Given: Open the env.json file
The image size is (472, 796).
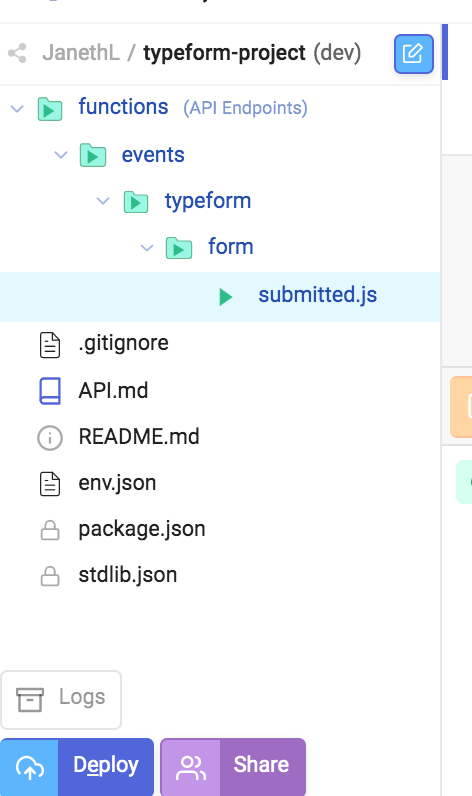Looking at the screenshot, I should click(x=117, y=483).
